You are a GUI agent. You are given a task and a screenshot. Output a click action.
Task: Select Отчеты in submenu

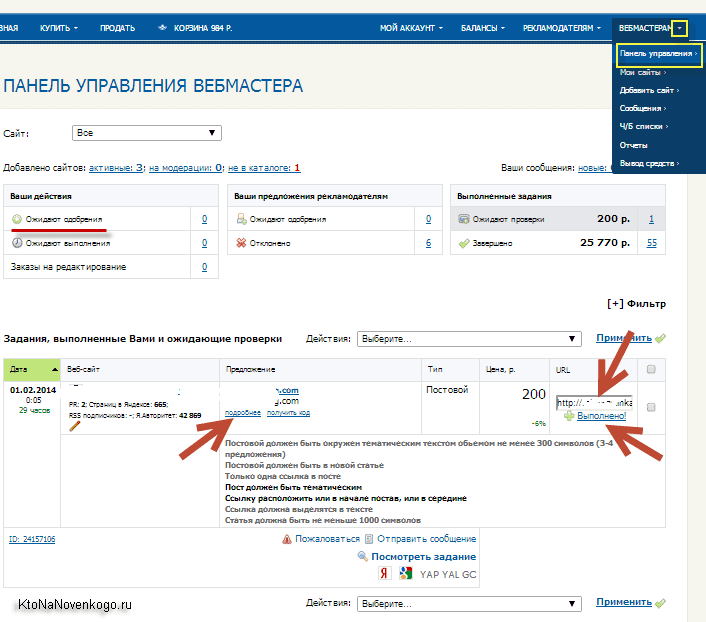point(634,145)
